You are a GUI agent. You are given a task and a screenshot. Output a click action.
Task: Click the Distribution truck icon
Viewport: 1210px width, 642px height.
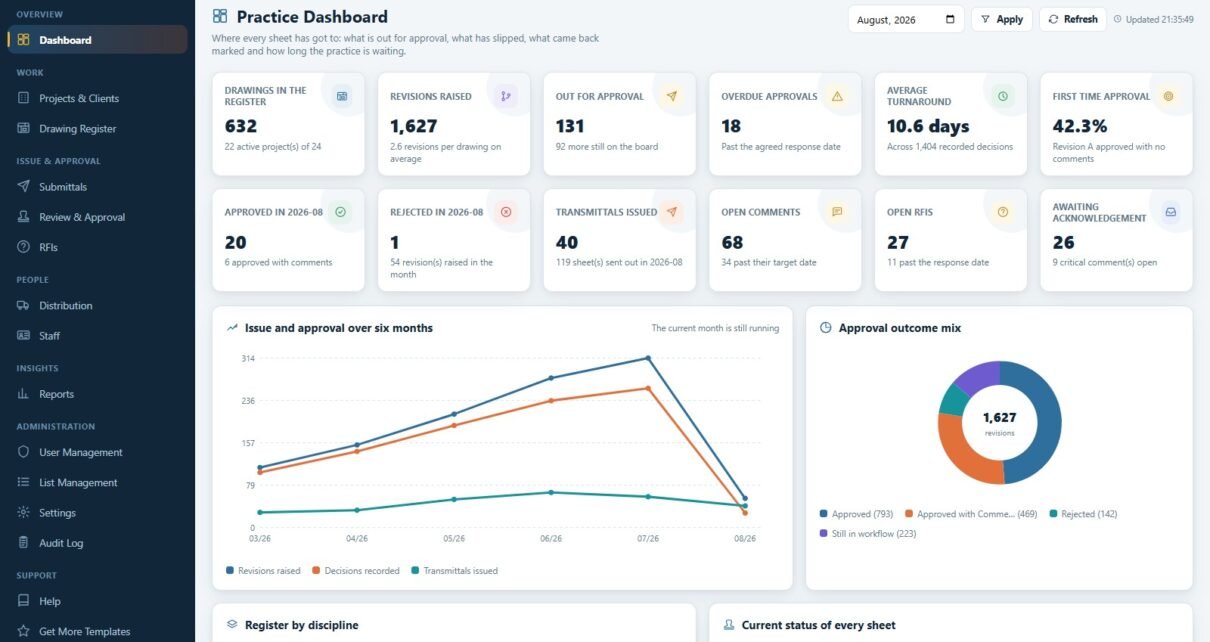click(23, 305)
